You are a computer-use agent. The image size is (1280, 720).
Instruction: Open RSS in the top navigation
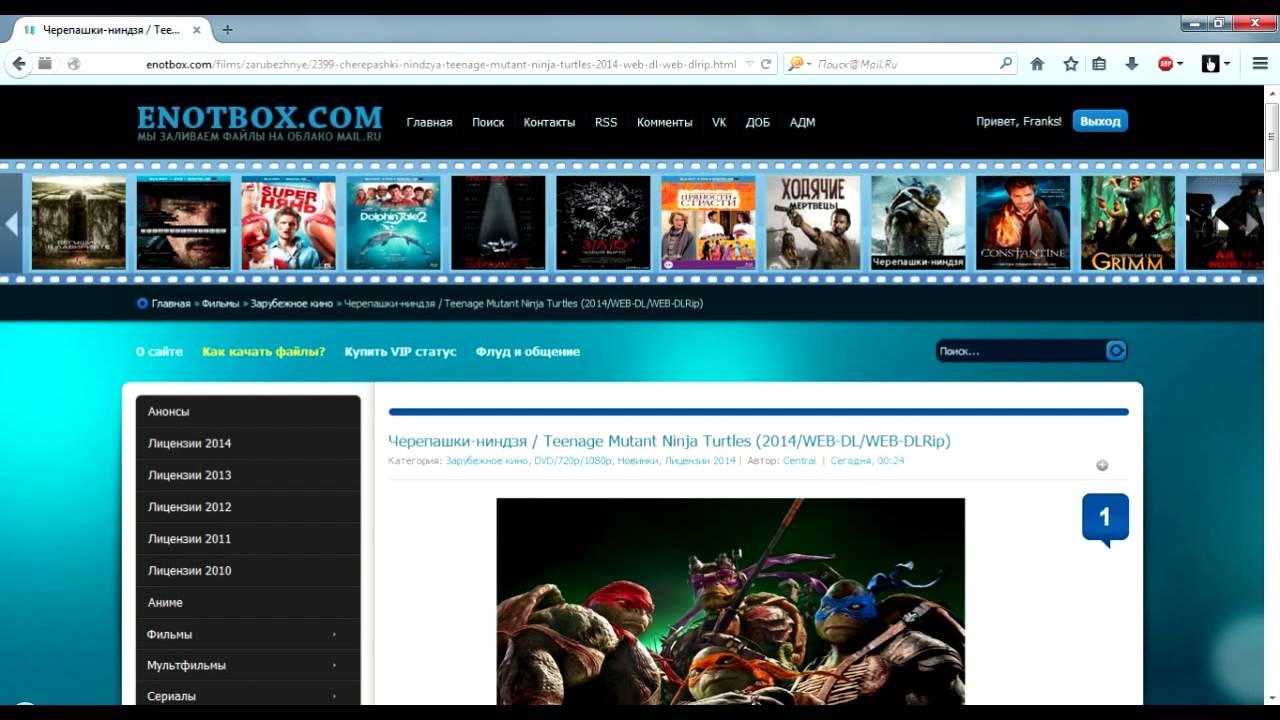[606, 122]
